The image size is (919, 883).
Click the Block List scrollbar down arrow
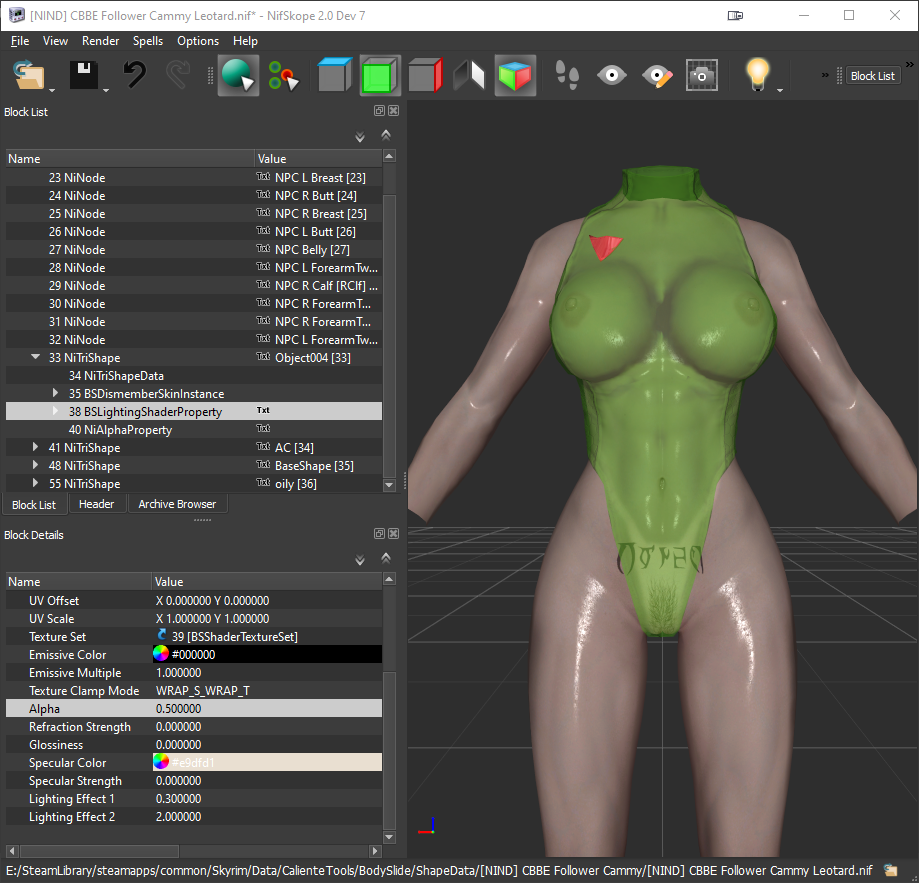tap(389, 485)
